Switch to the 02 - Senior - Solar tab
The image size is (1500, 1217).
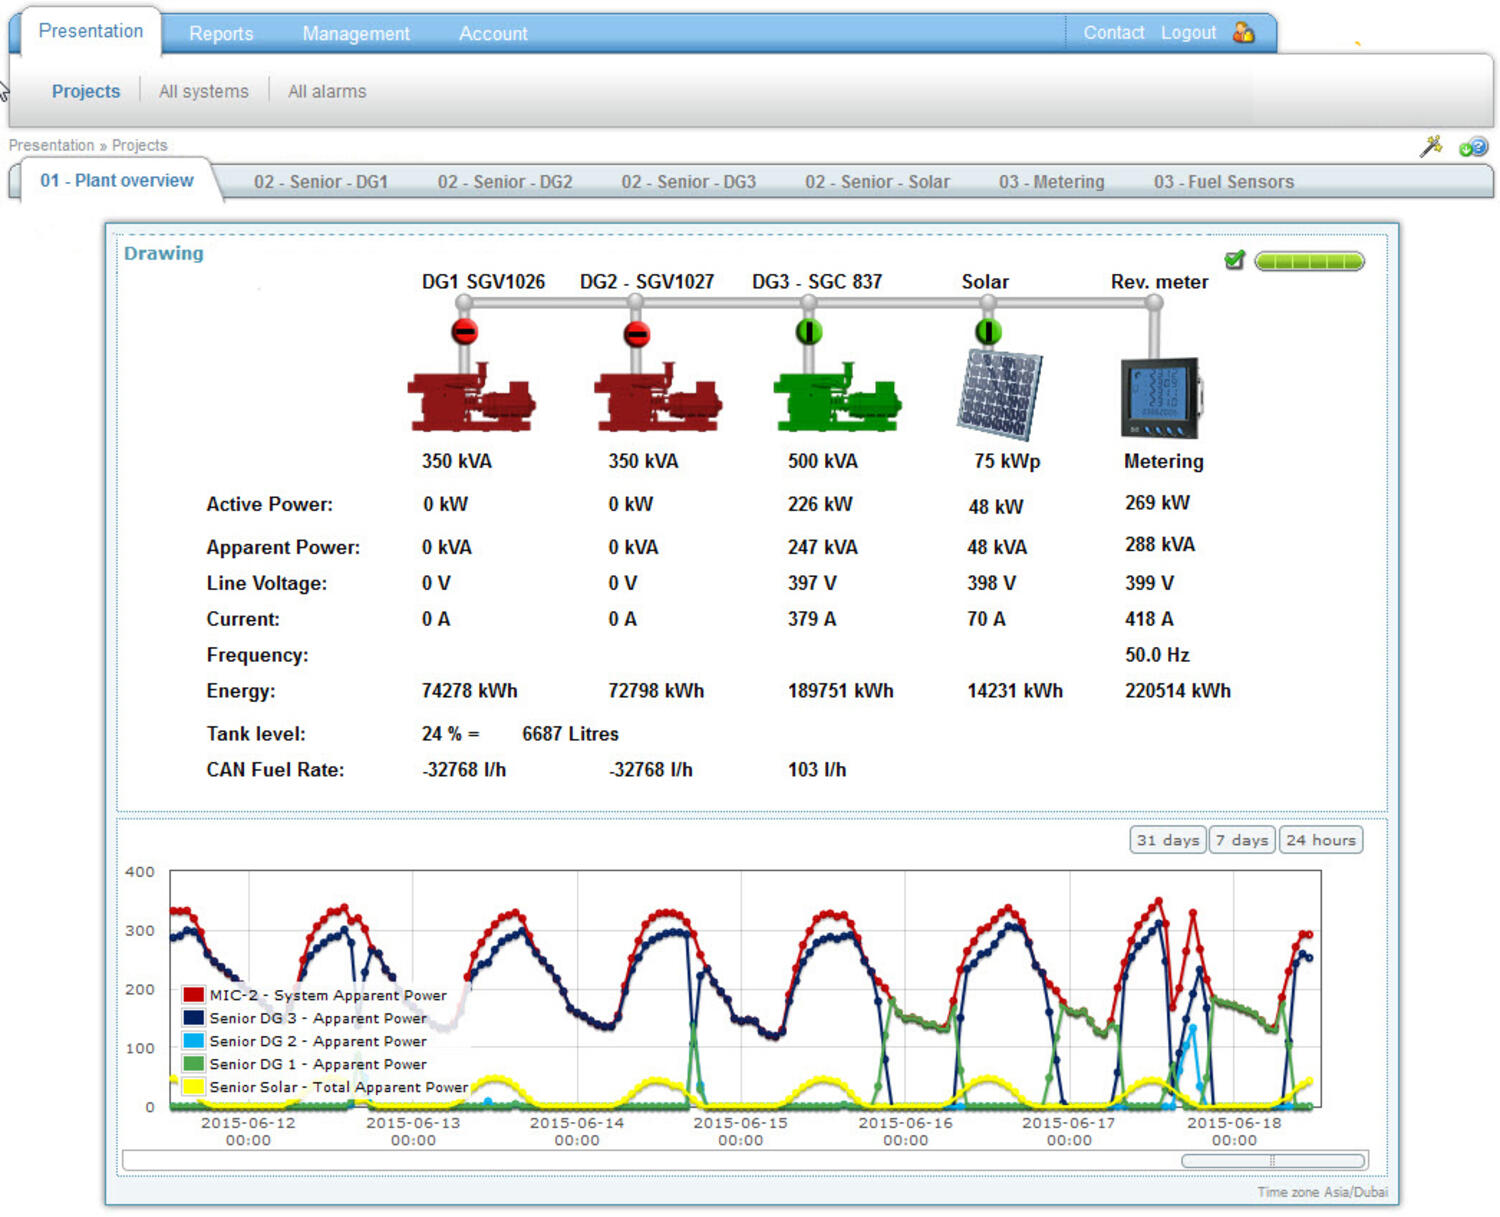(878, 181)
